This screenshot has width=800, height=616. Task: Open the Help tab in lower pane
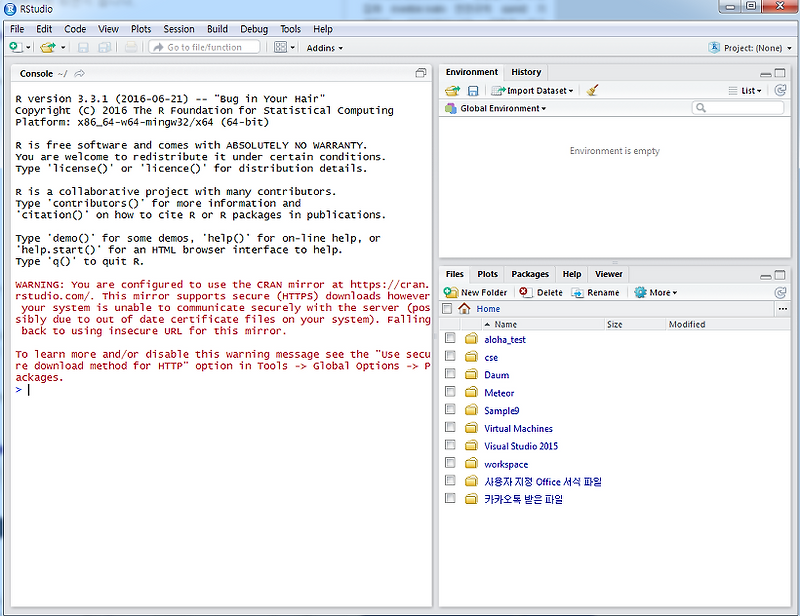click(572, 274)
